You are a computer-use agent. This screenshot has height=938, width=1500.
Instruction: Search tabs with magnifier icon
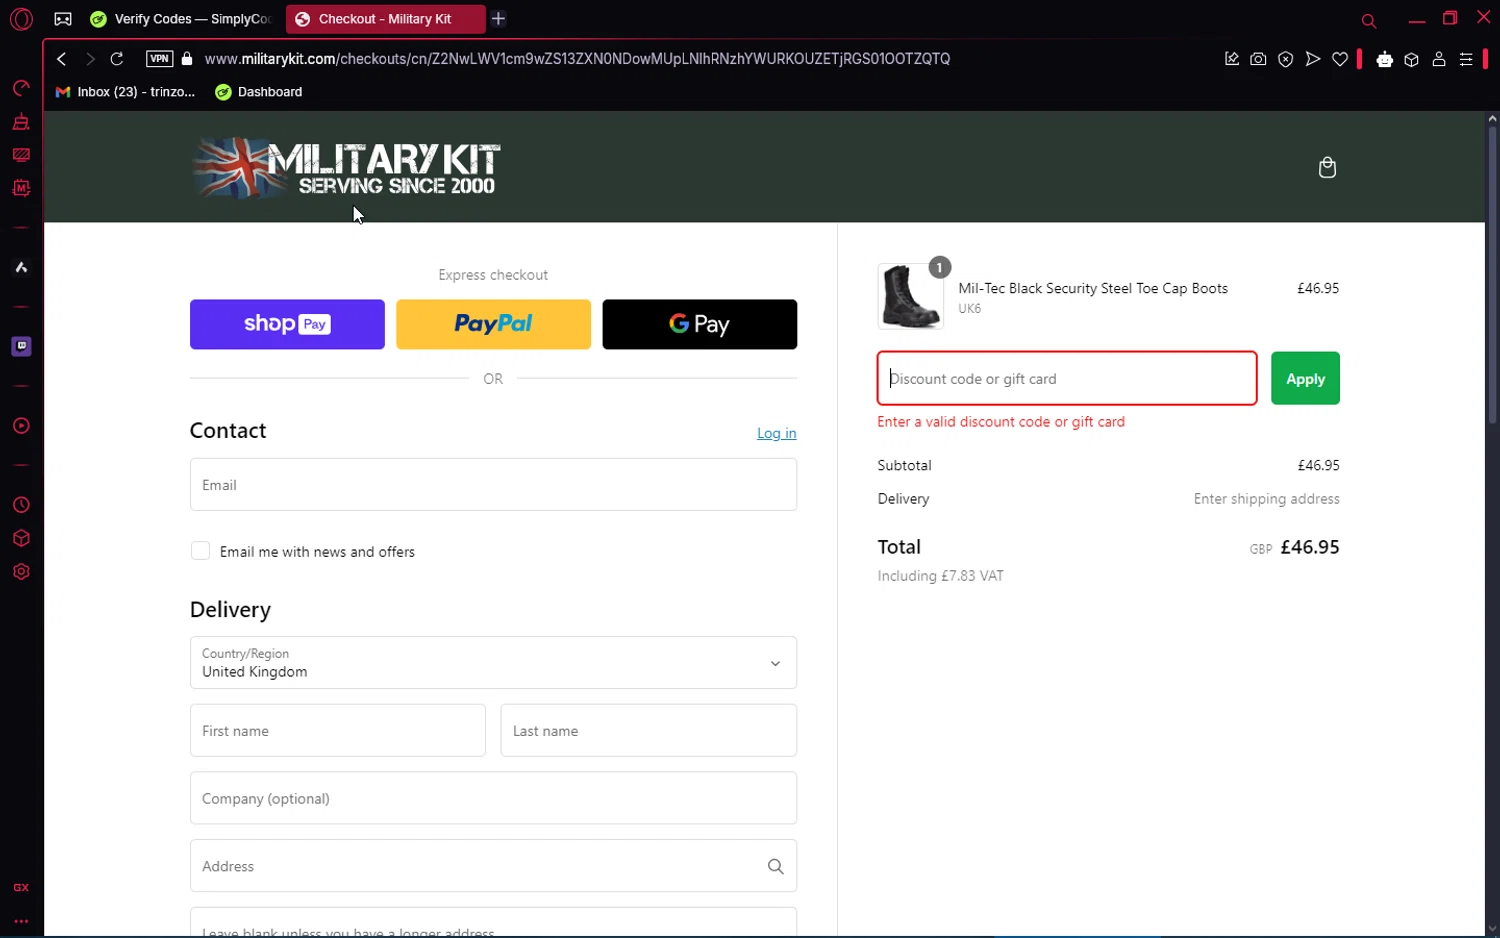pyautogui.click(x=1369, y=20)
